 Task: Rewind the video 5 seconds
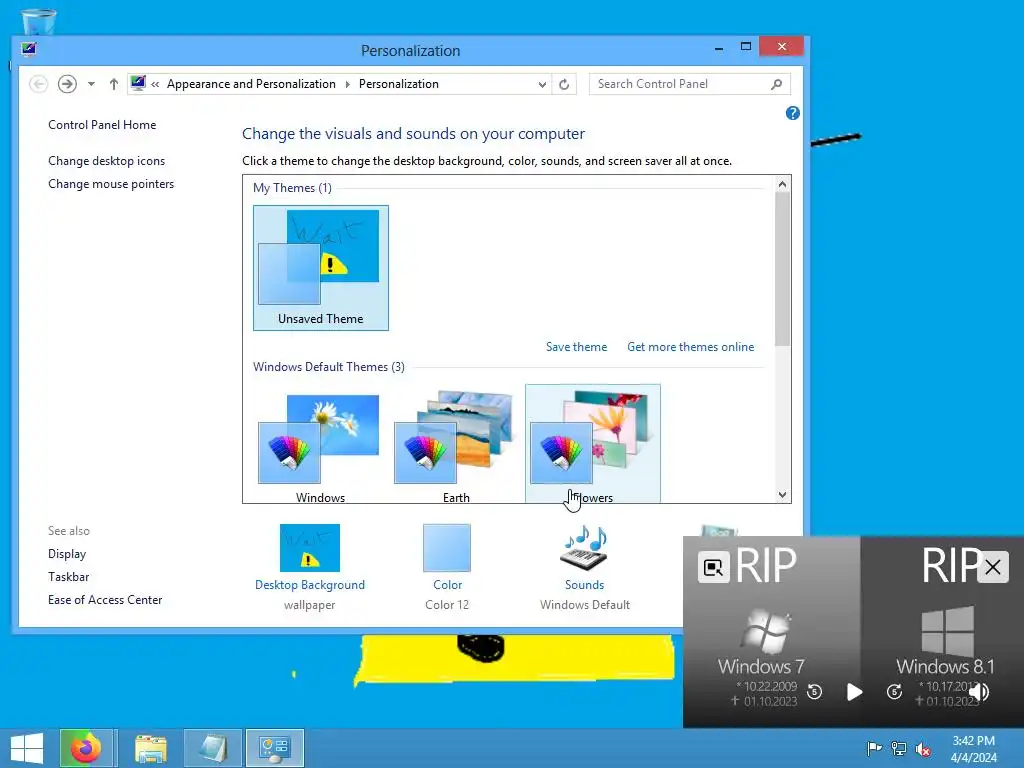(814, 692)
